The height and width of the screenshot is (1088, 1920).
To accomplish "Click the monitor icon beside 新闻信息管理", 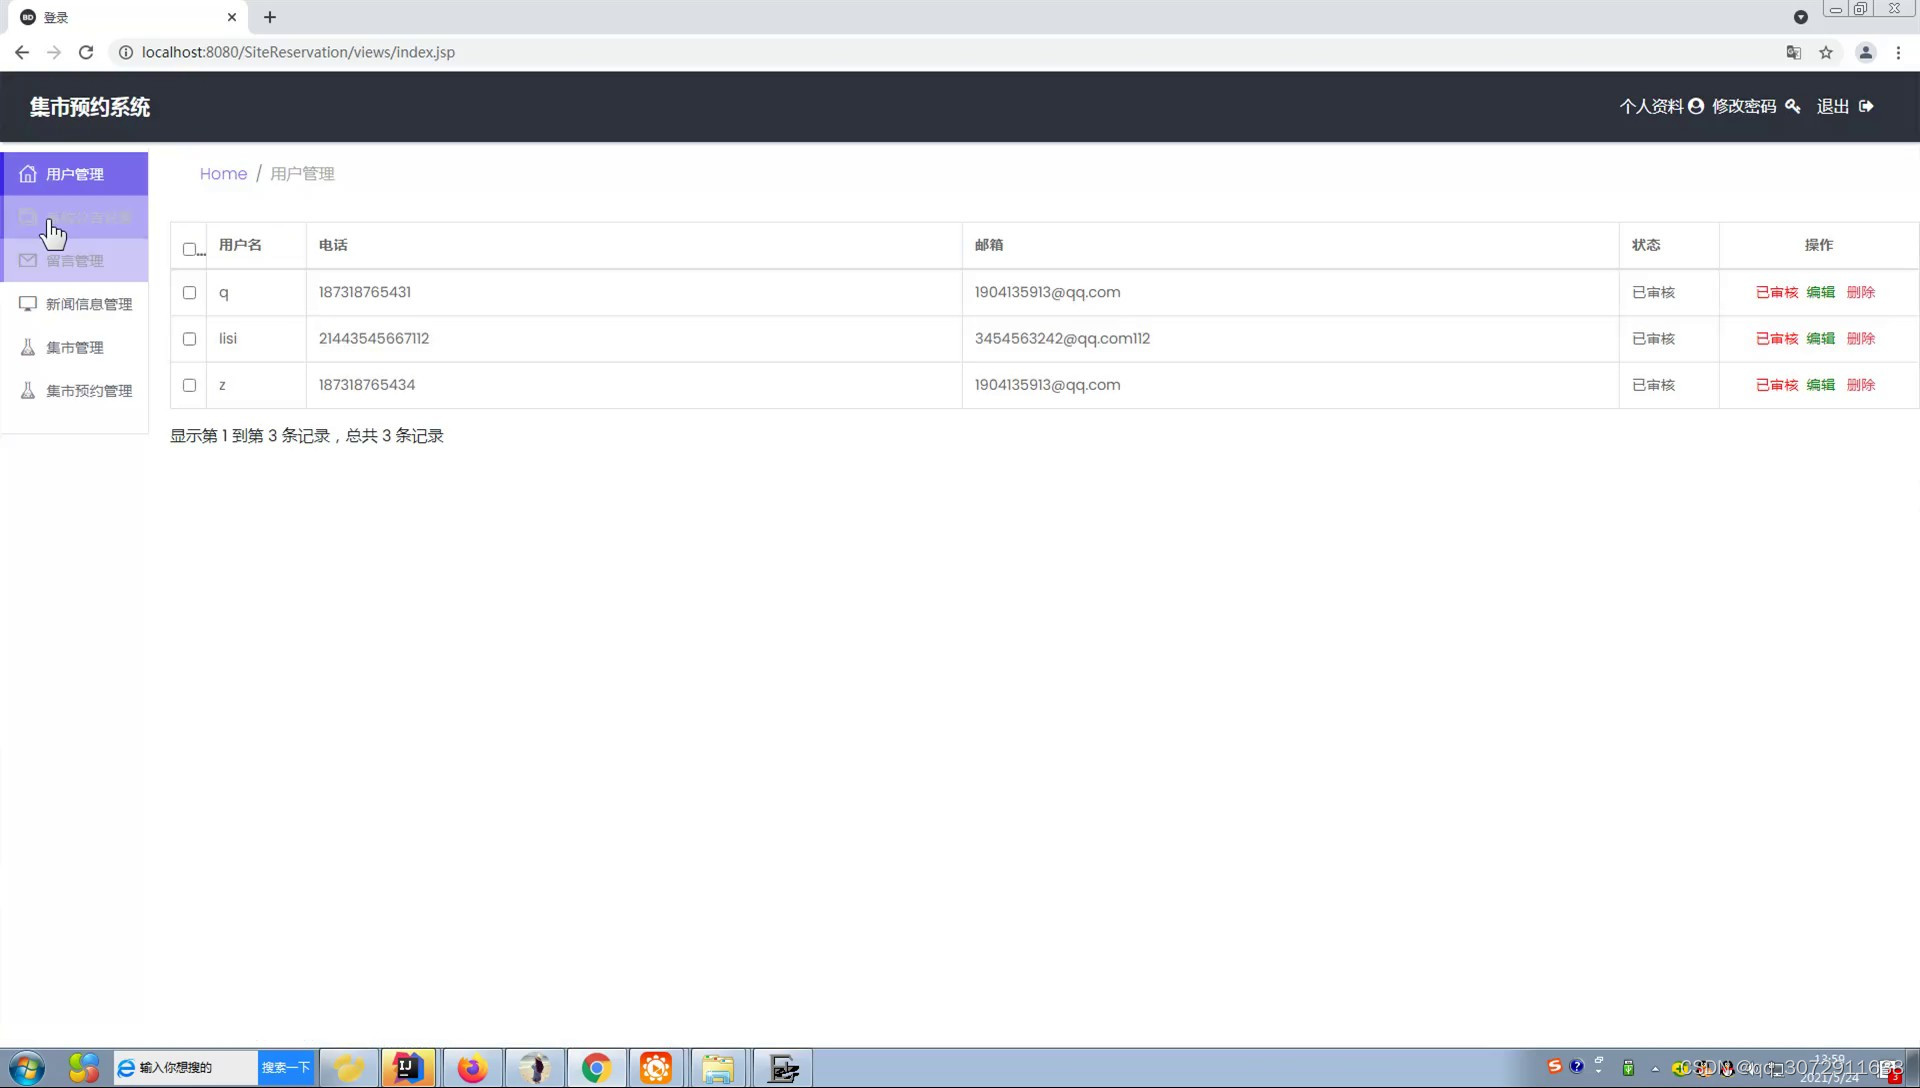I will click(x=28, y=304).
